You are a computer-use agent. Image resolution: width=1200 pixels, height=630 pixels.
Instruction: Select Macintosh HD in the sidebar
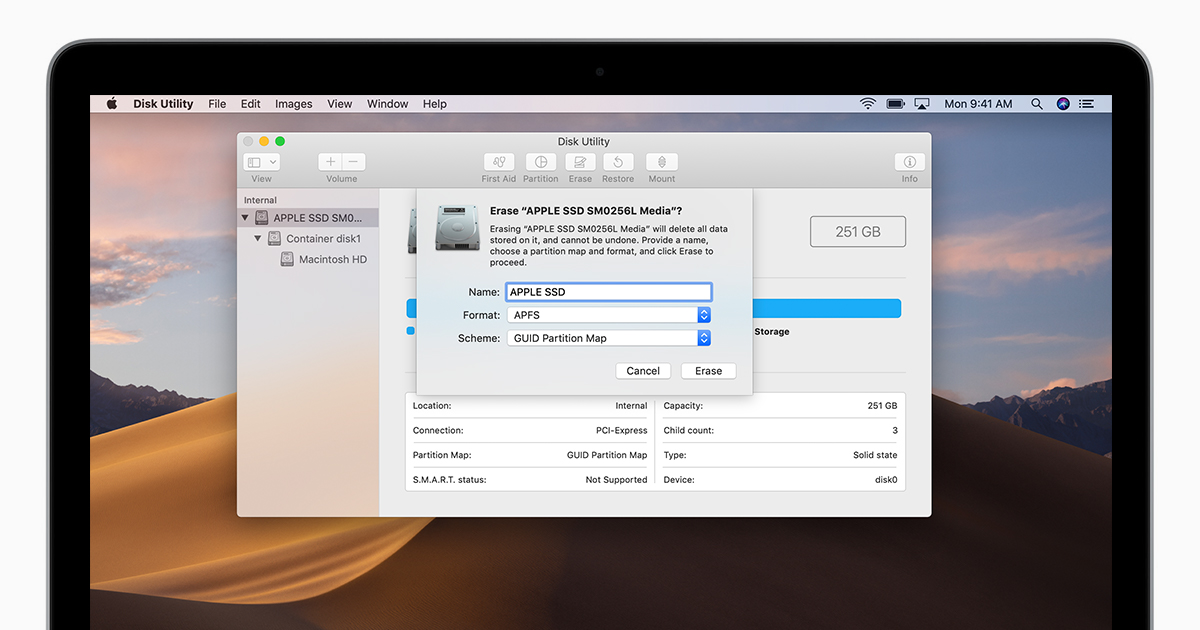pos(332,260)
